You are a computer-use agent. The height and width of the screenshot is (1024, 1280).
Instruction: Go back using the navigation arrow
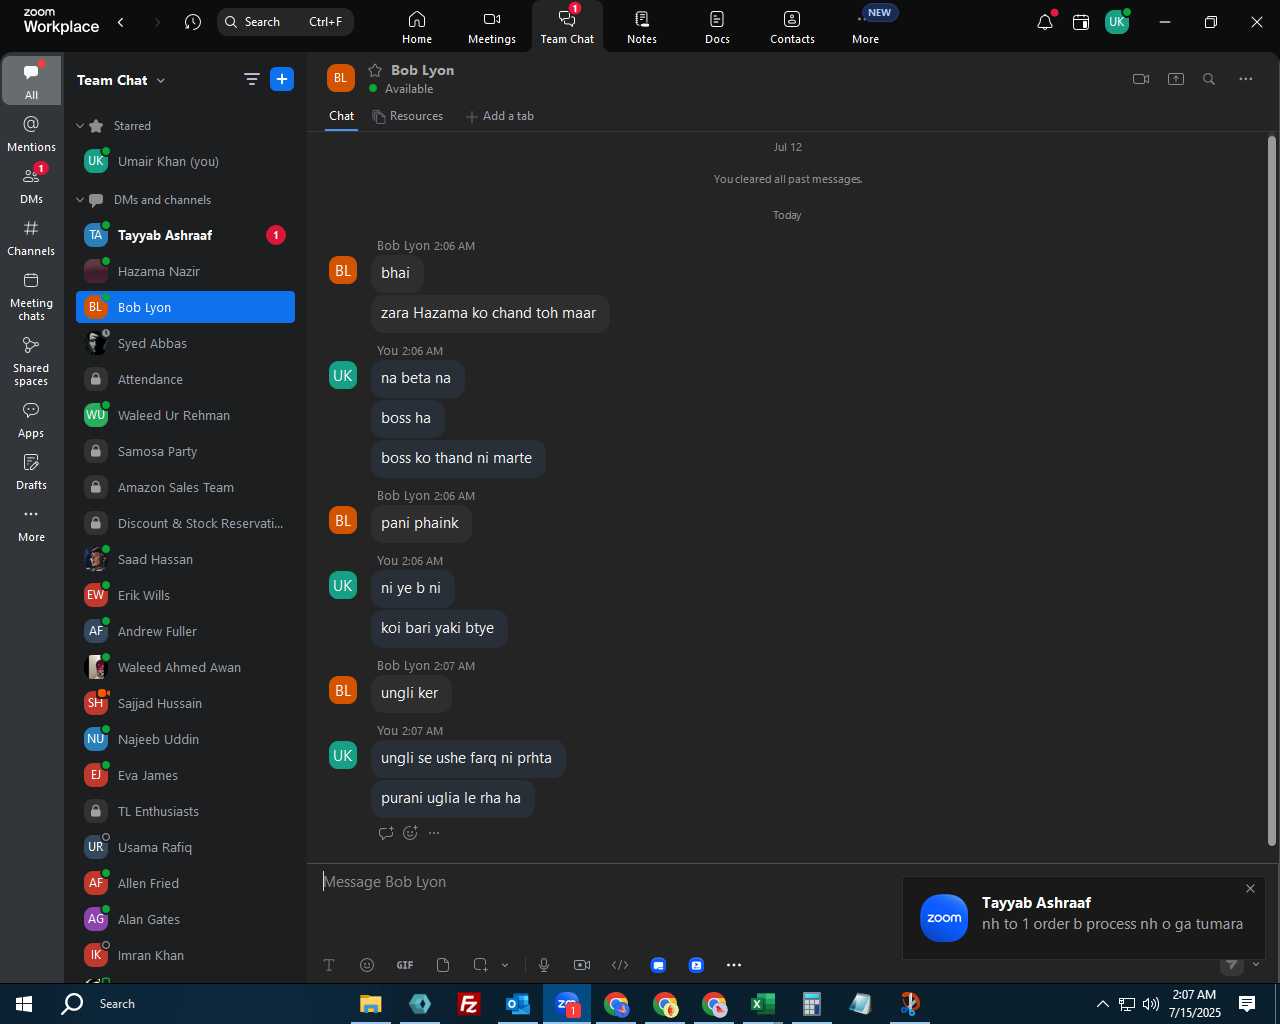(x=121, y=22)
